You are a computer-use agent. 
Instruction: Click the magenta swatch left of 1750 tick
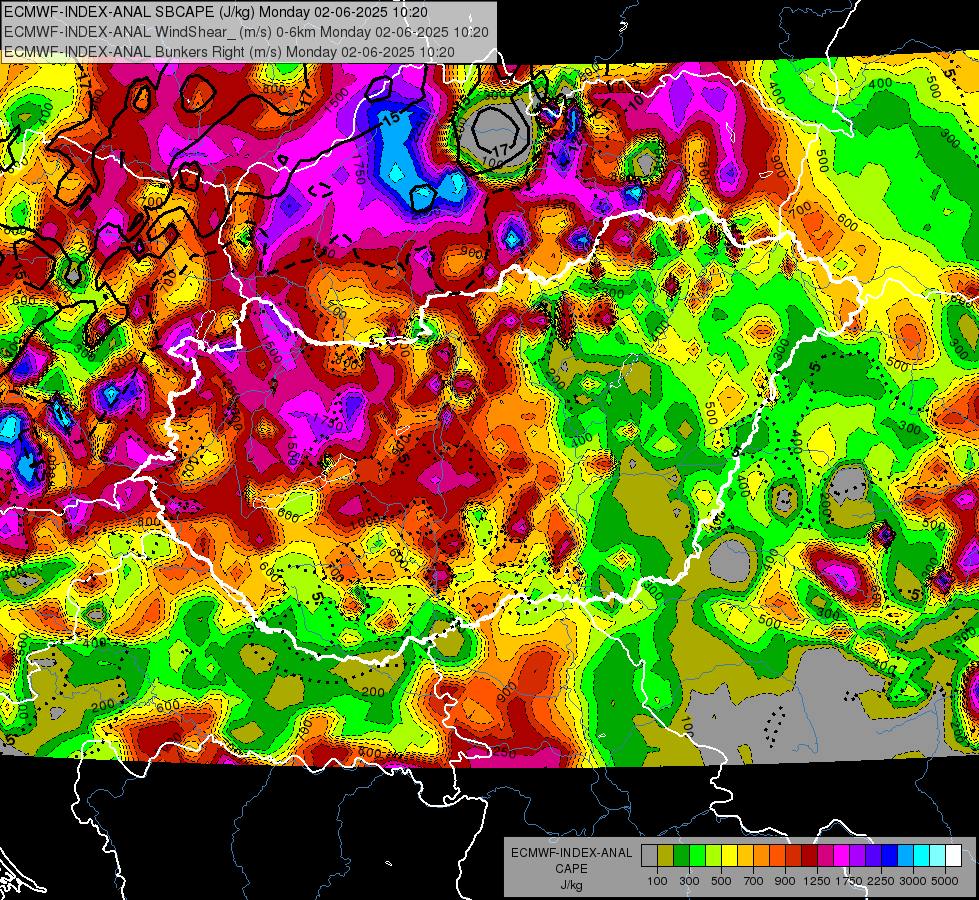tap(842, 856)
